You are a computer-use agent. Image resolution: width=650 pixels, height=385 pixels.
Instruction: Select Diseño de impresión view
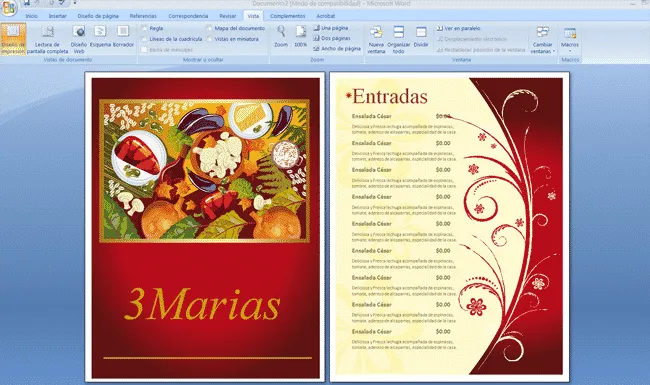coord(13,39)
